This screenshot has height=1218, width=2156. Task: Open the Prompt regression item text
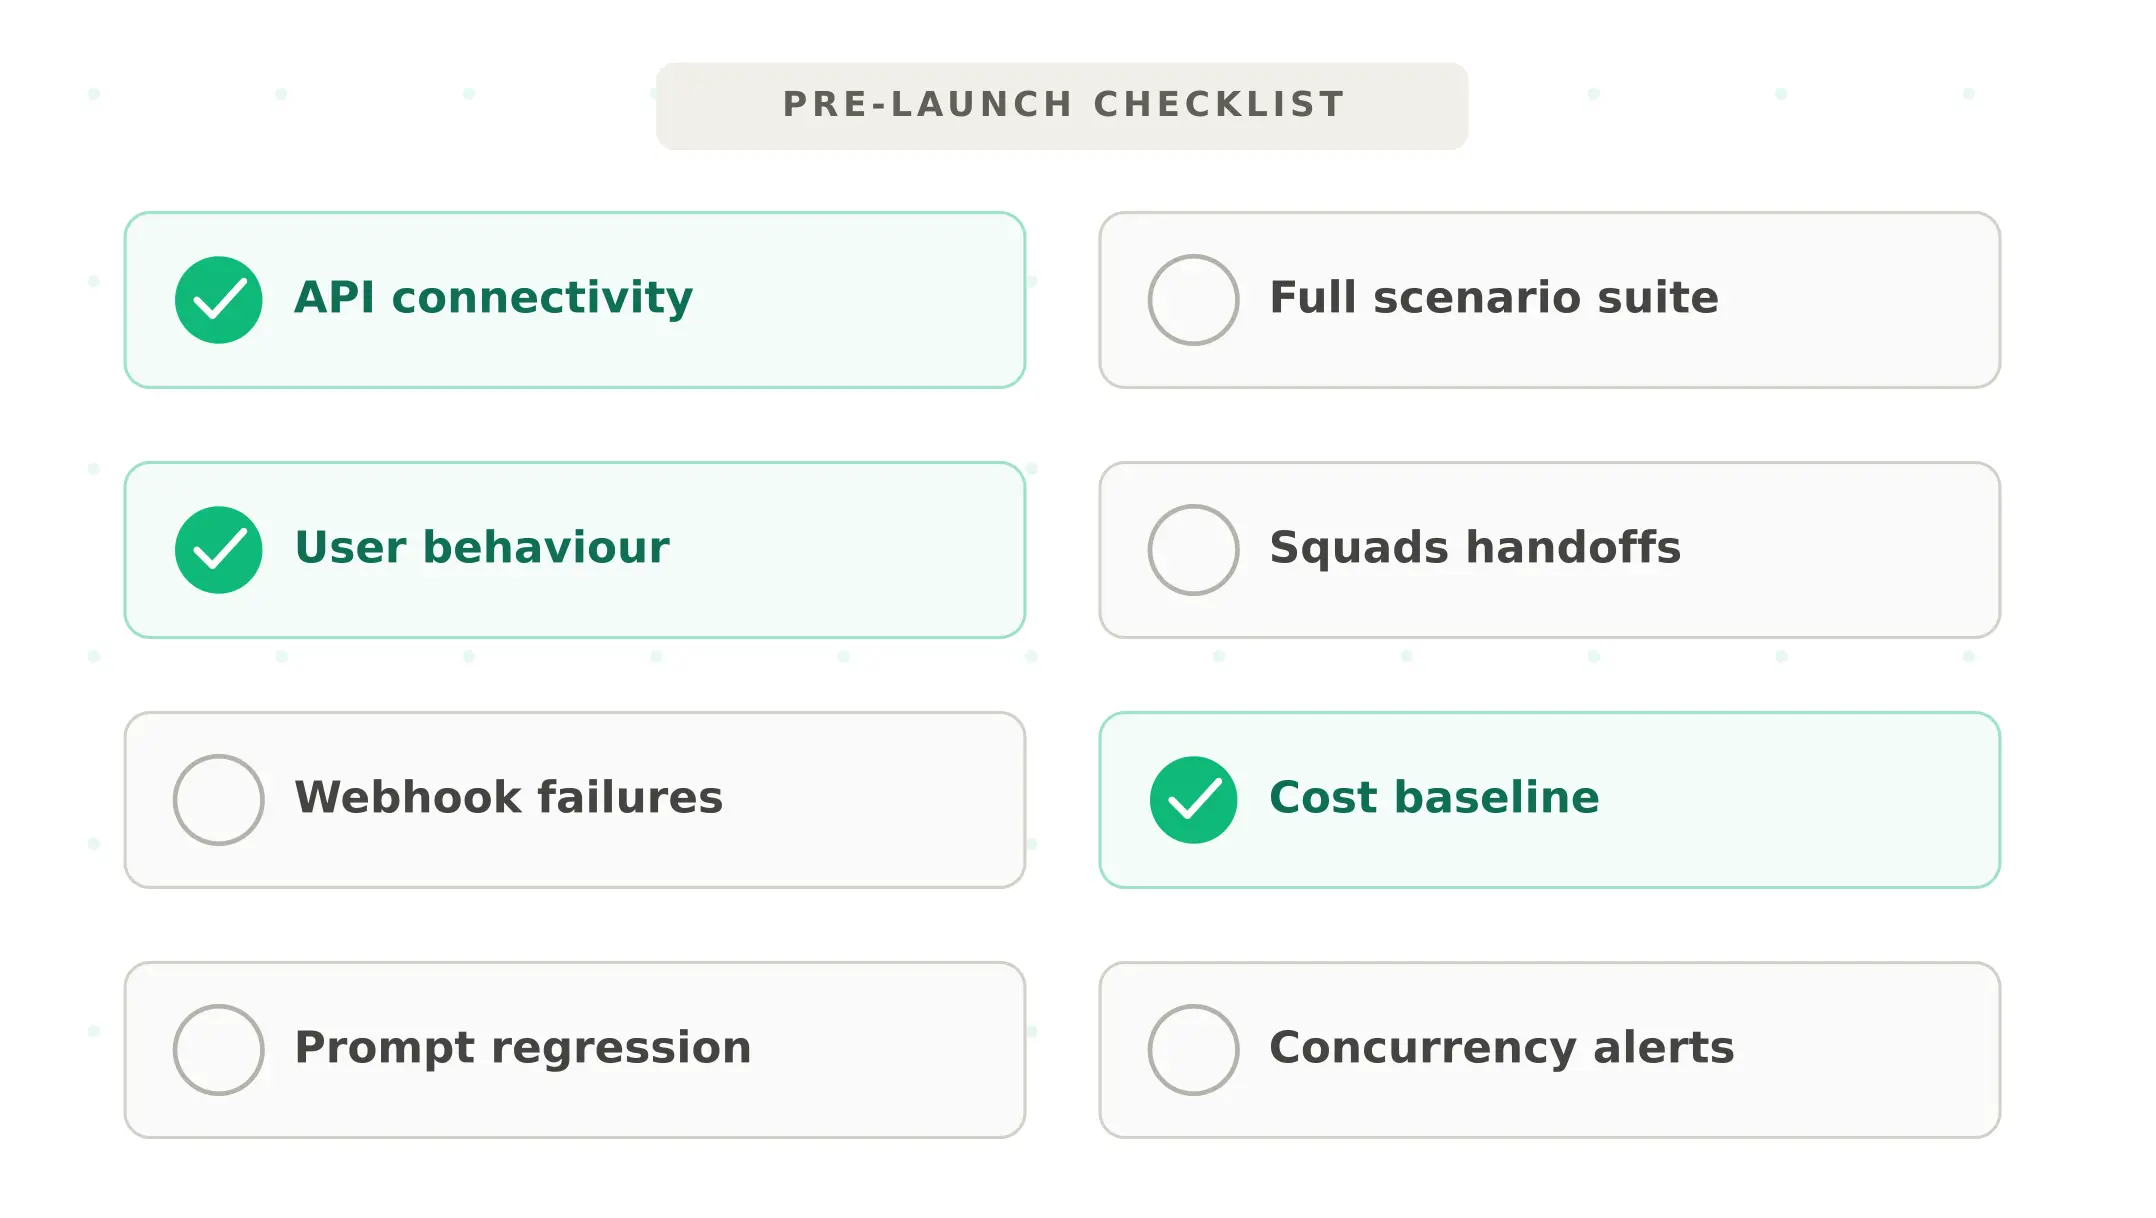tap(522, 1048)
